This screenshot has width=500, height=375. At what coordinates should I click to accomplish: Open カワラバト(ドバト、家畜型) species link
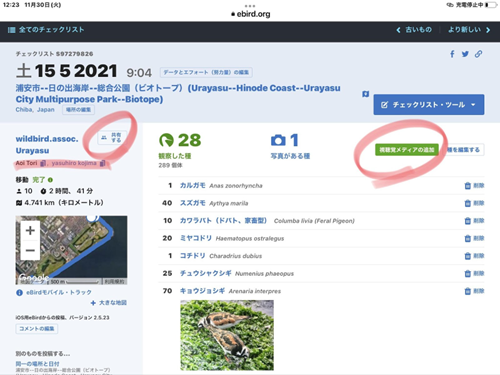click(x=223, y=221)
